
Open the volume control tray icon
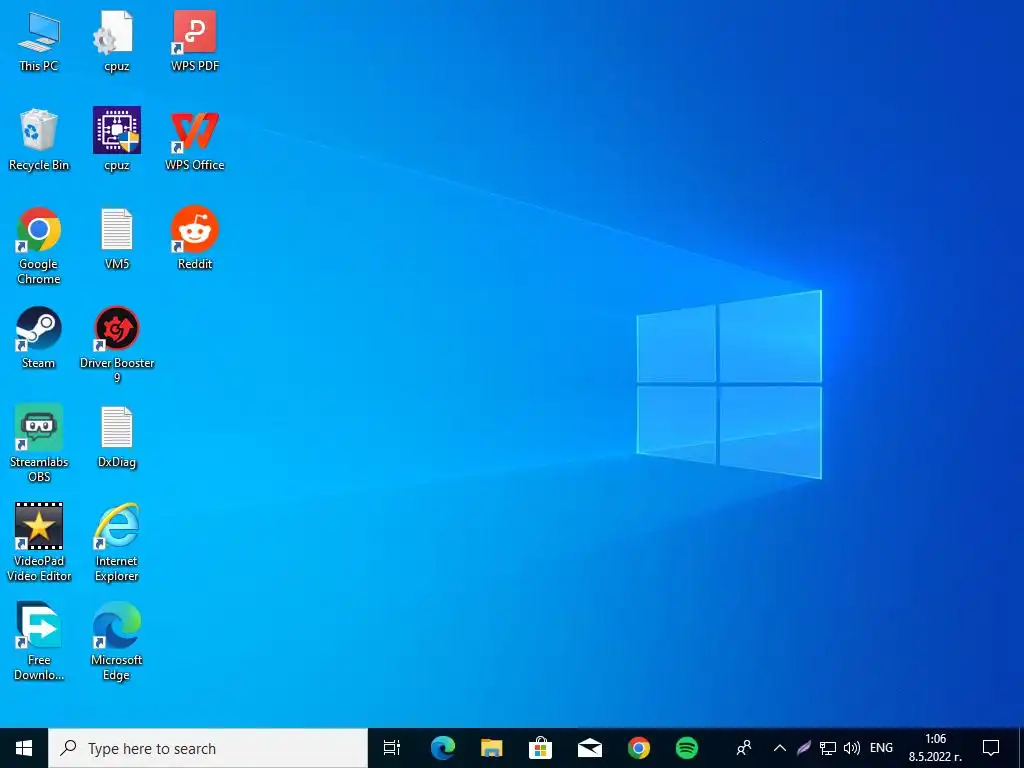coord(852,748)
